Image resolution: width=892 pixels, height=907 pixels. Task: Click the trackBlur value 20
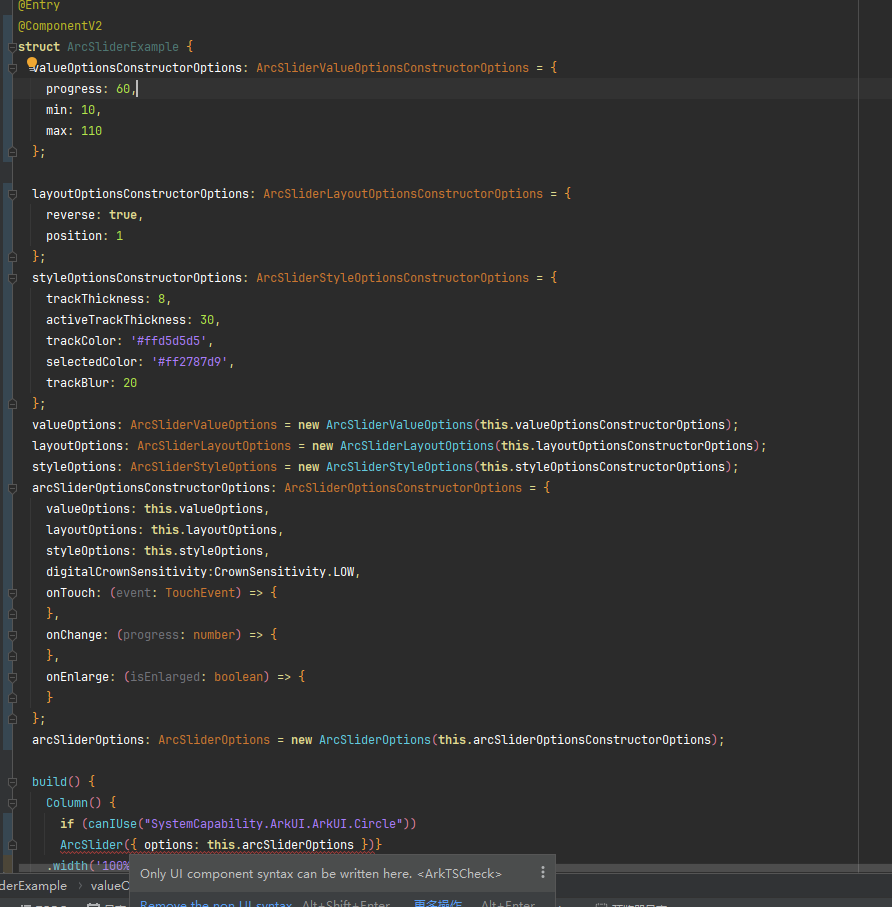tap(130, 383)
